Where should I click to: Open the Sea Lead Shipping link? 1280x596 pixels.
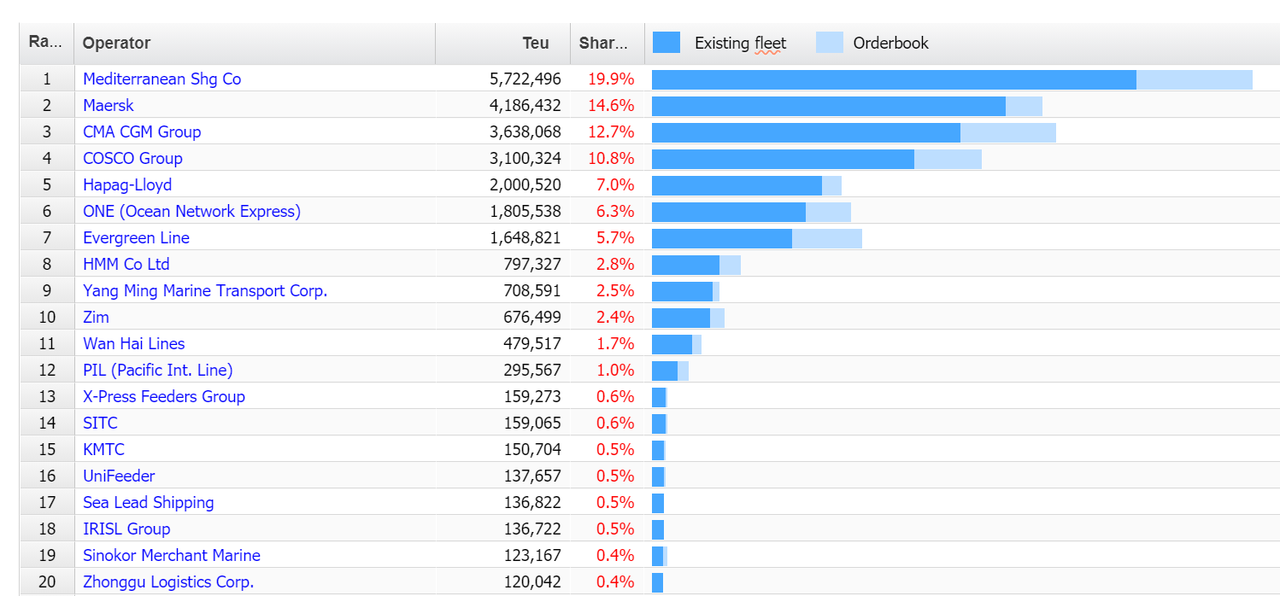148,503
